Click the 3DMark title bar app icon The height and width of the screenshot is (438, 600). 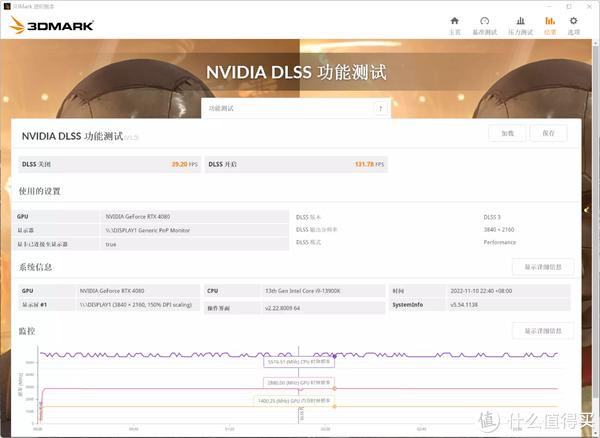click(6, 6)
